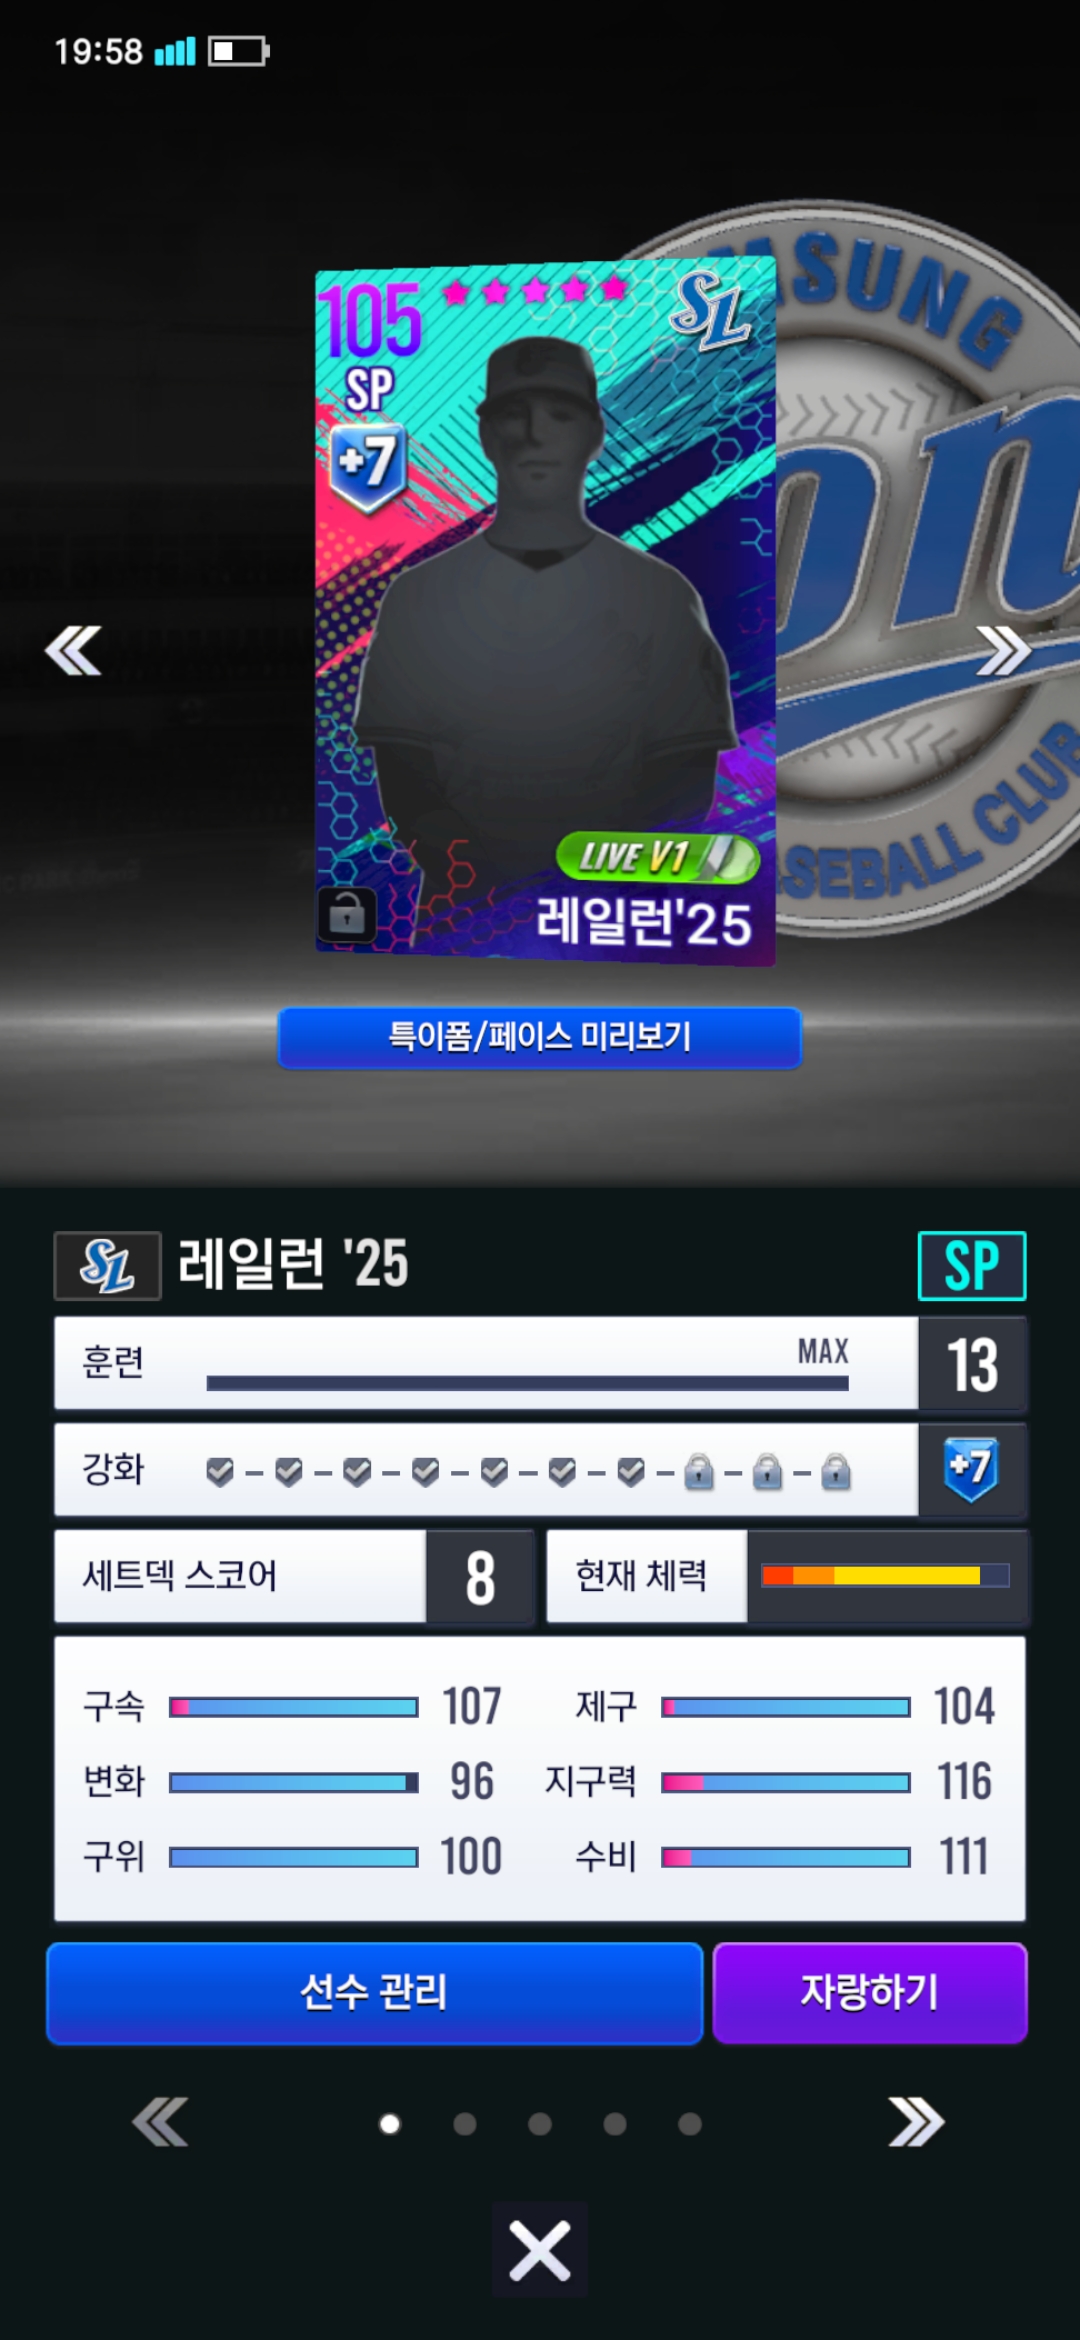
Task: Open 선수 관리 player management
Action: tap(375, 1993)
